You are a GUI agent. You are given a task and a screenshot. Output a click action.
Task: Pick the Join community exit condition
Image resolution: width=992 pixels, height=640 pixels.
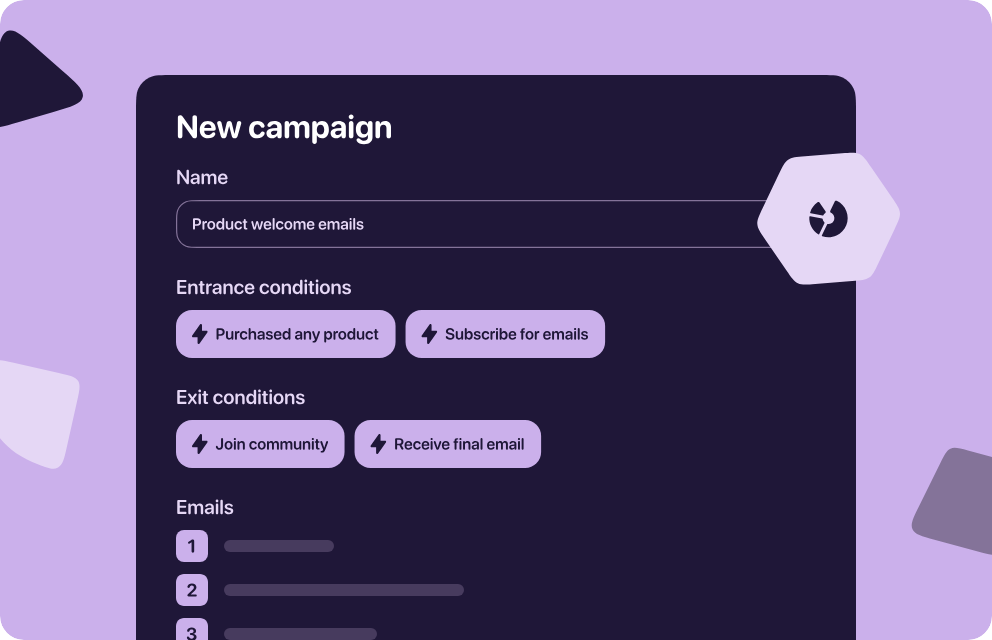click(x=260, y=444)
